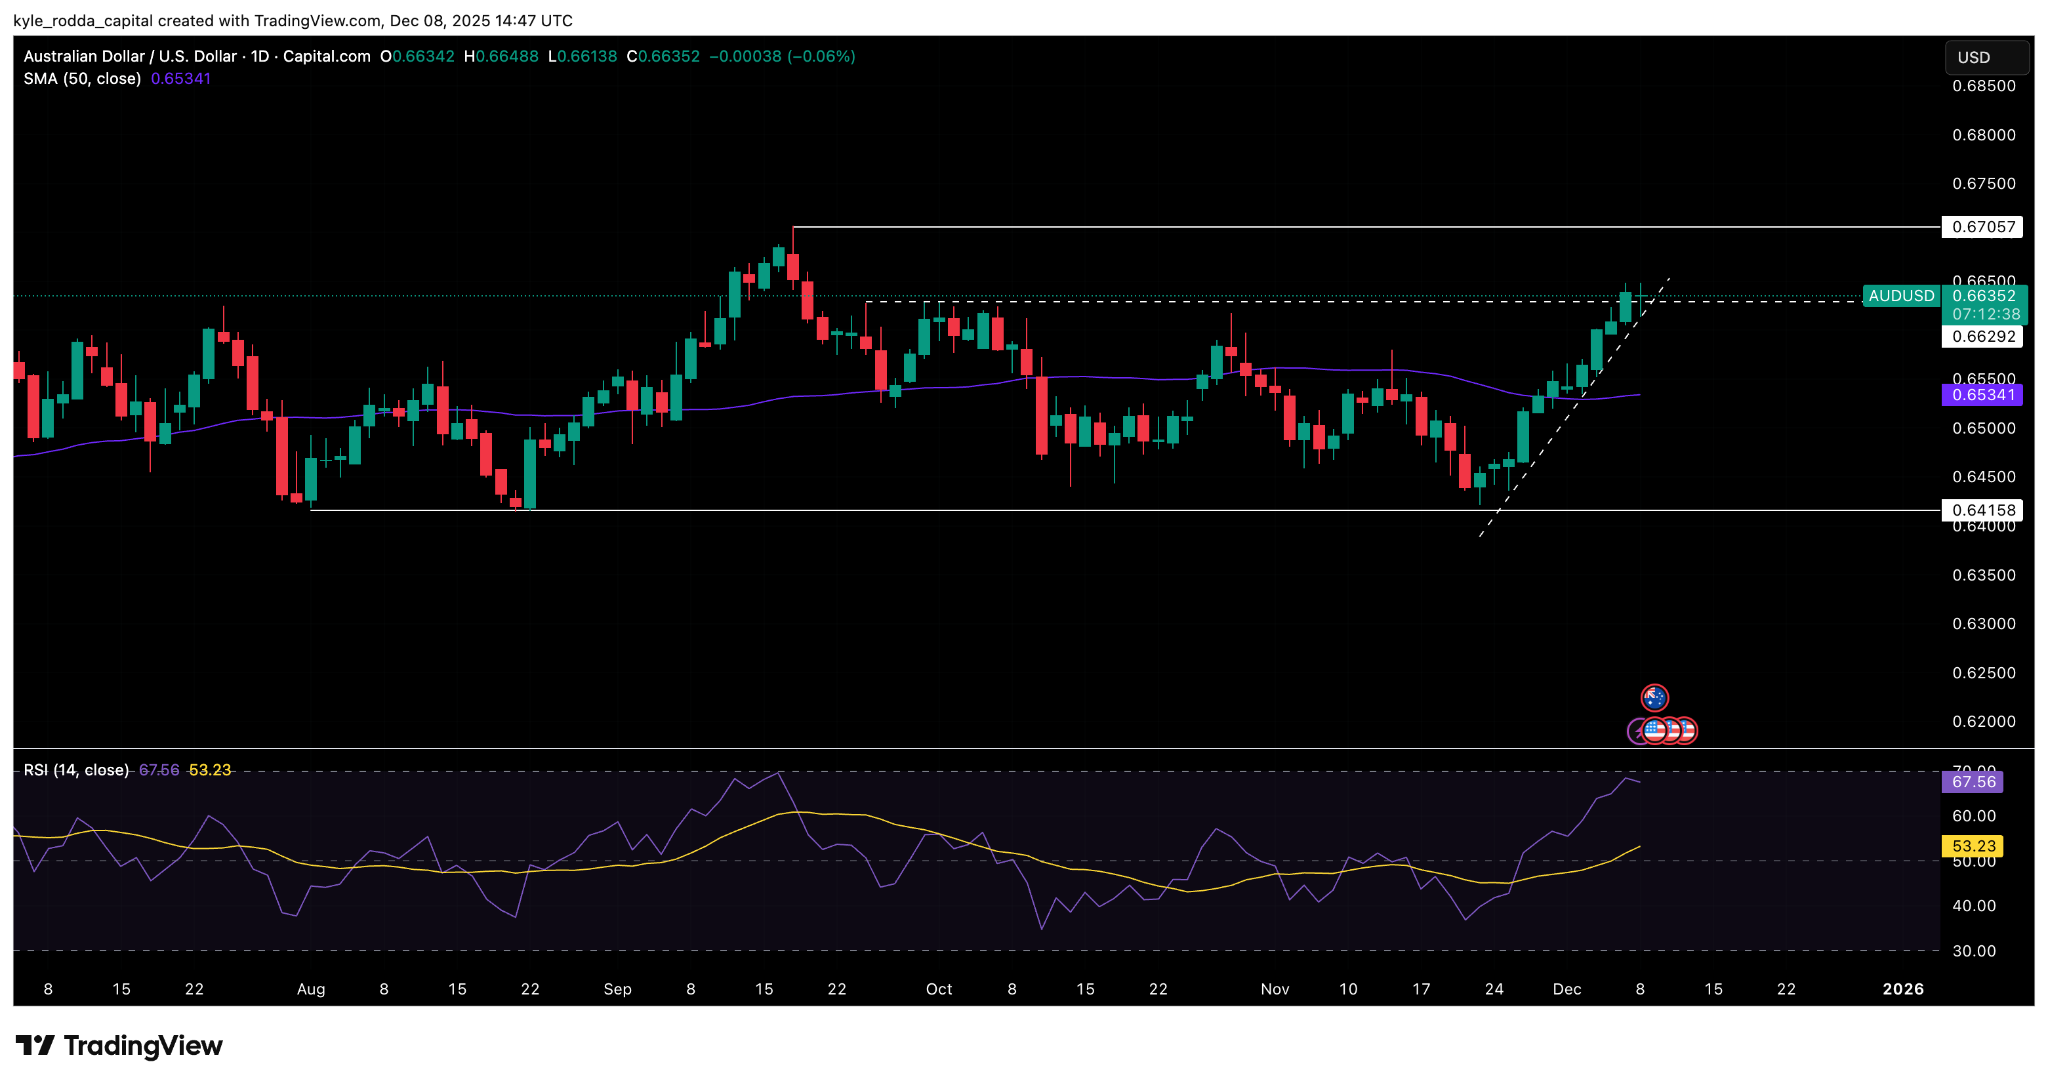
Task: Click the TradingView logo at bottom left
Action: coord(119,1046)
